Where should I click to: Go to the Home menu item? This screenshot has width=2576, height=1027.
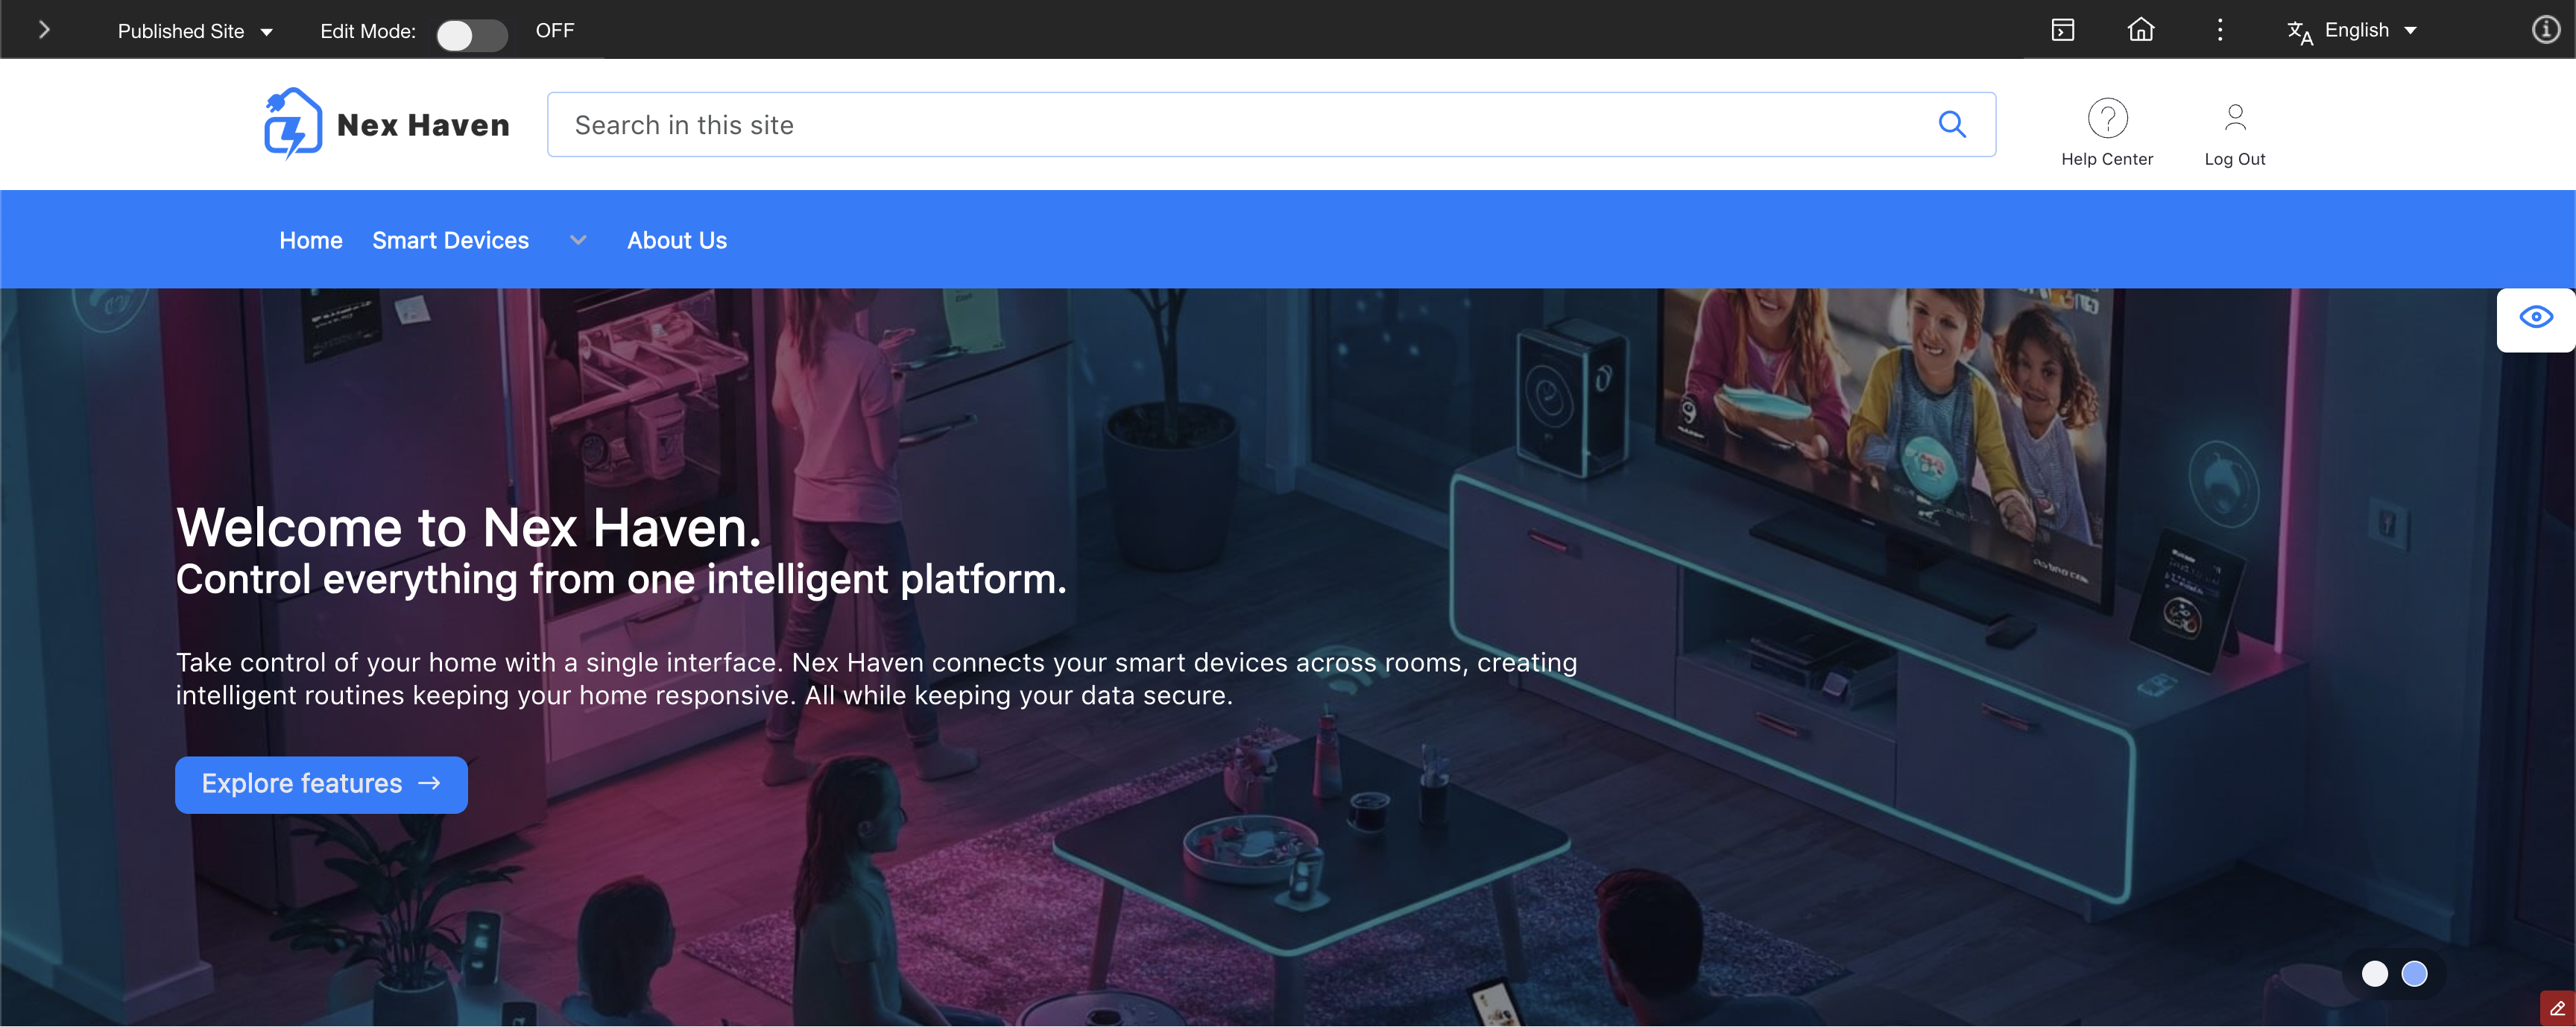click(x=311, y=240)
